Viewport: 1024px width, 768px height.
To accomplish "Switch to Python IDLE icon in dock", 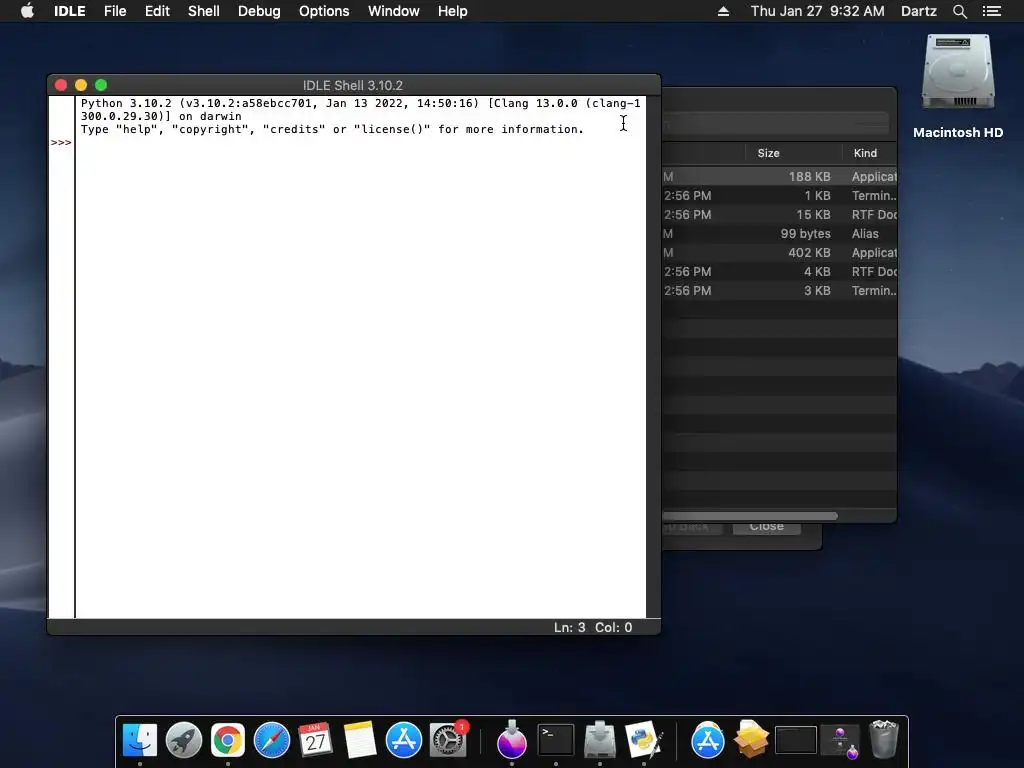I will (644, 740).
